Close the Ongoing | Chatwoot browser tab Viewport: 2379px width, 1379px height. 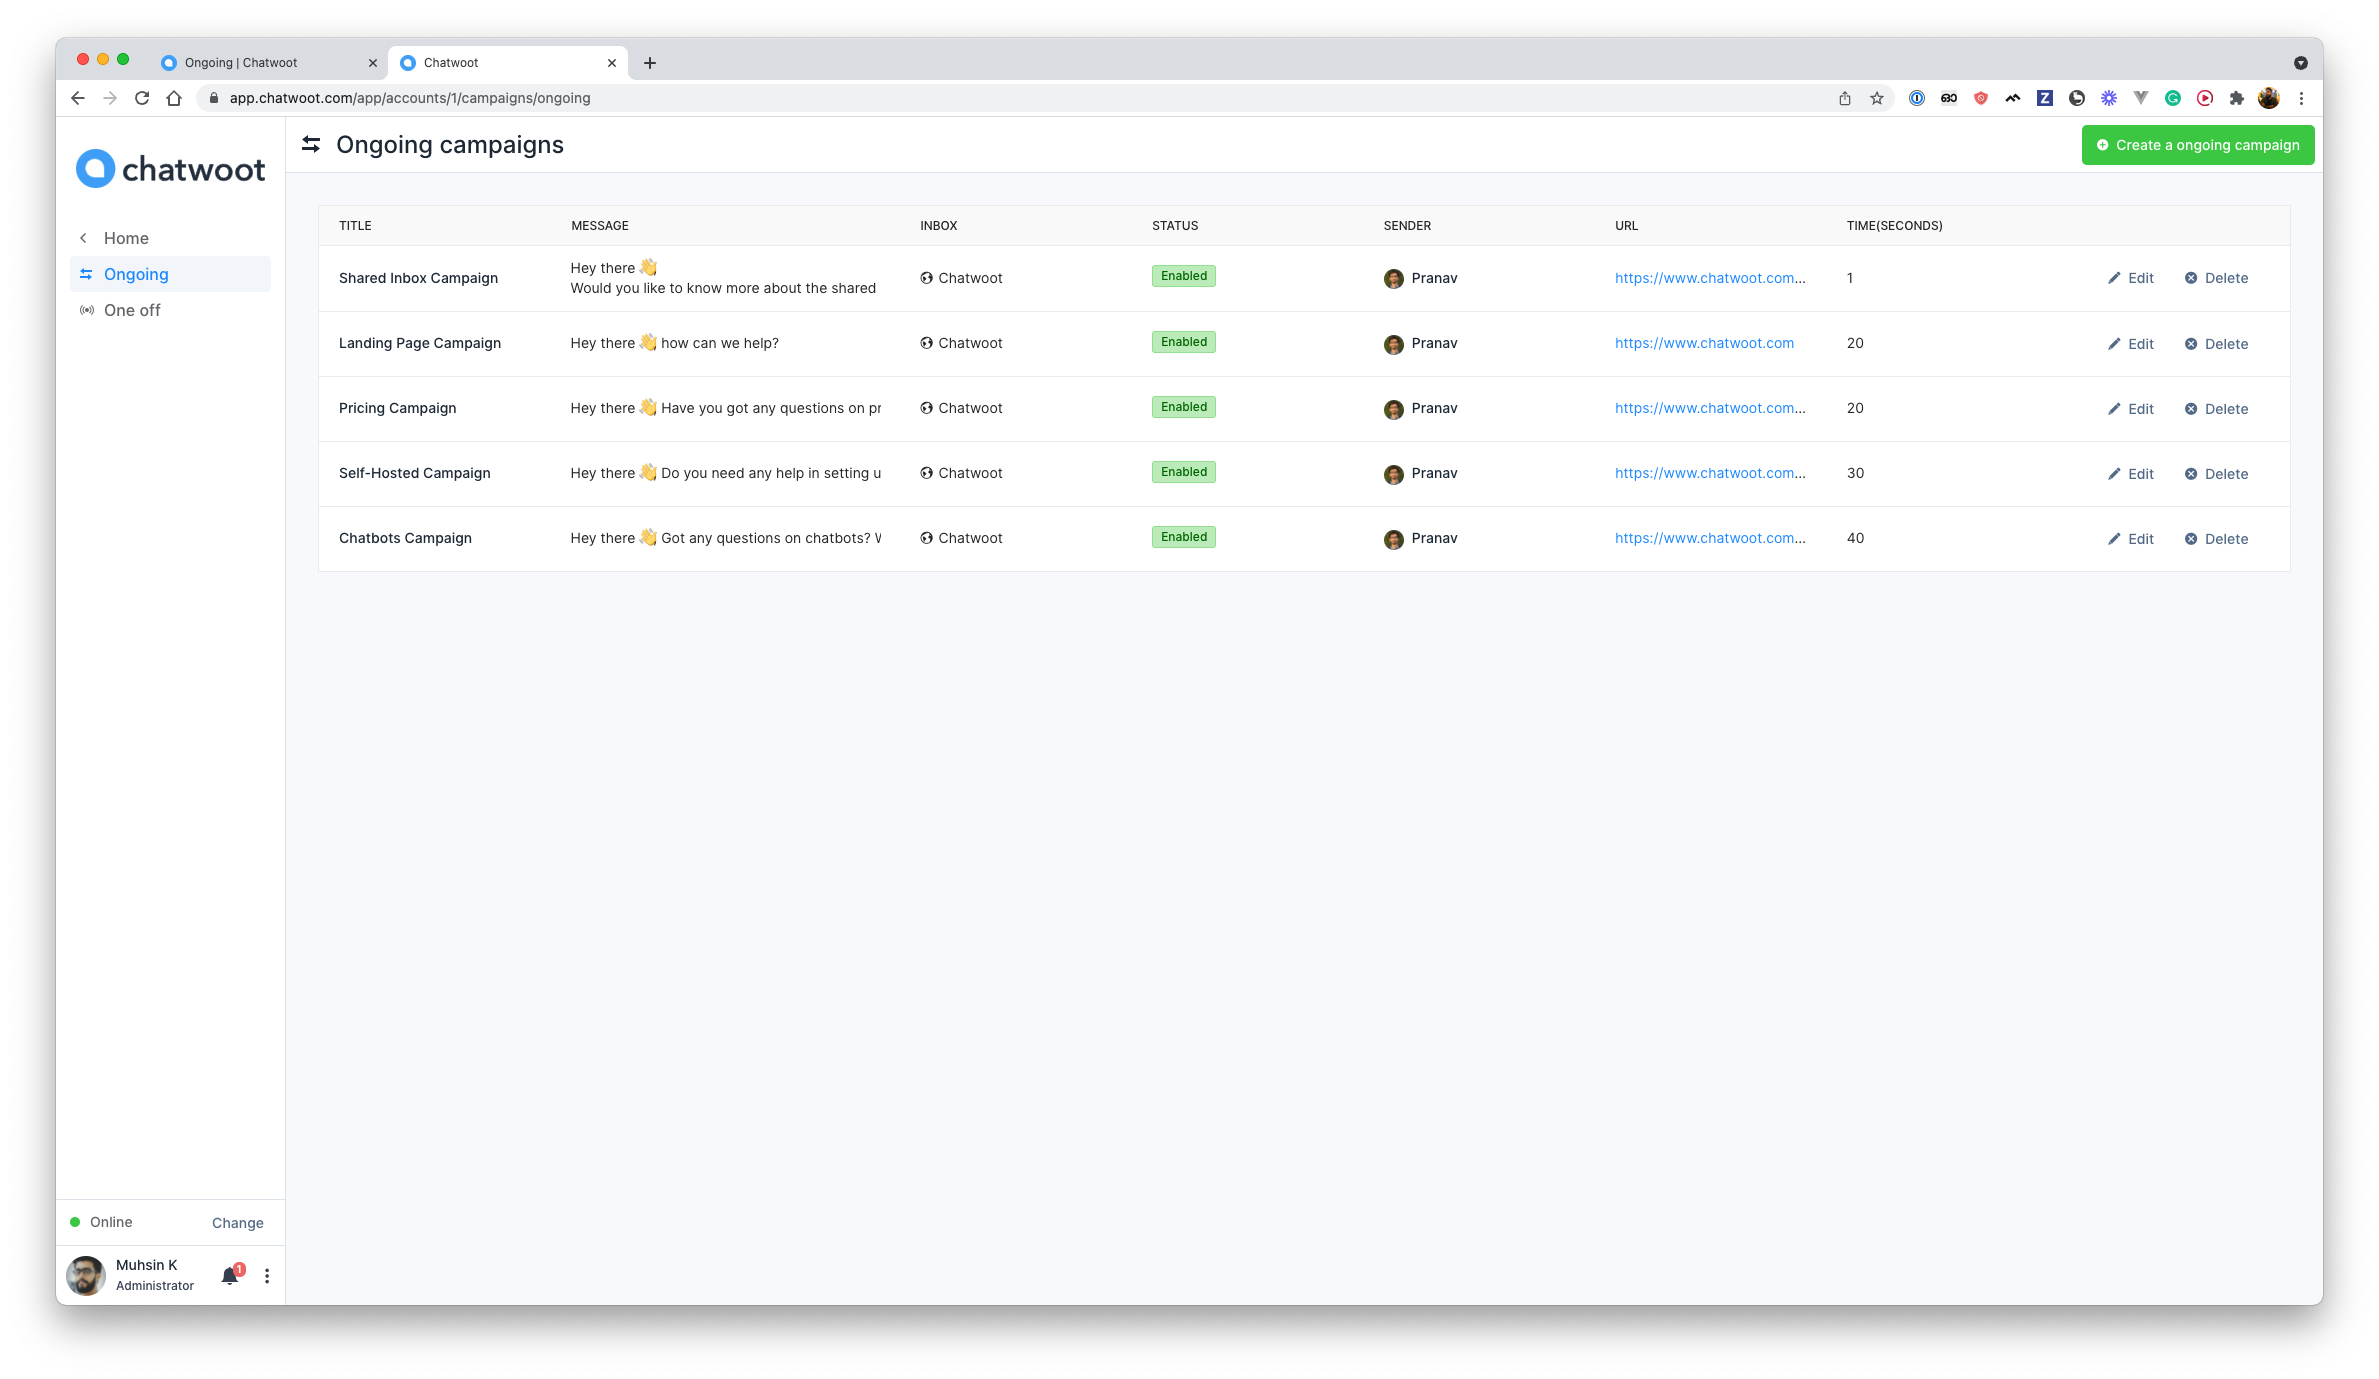(x=373, y=63)
